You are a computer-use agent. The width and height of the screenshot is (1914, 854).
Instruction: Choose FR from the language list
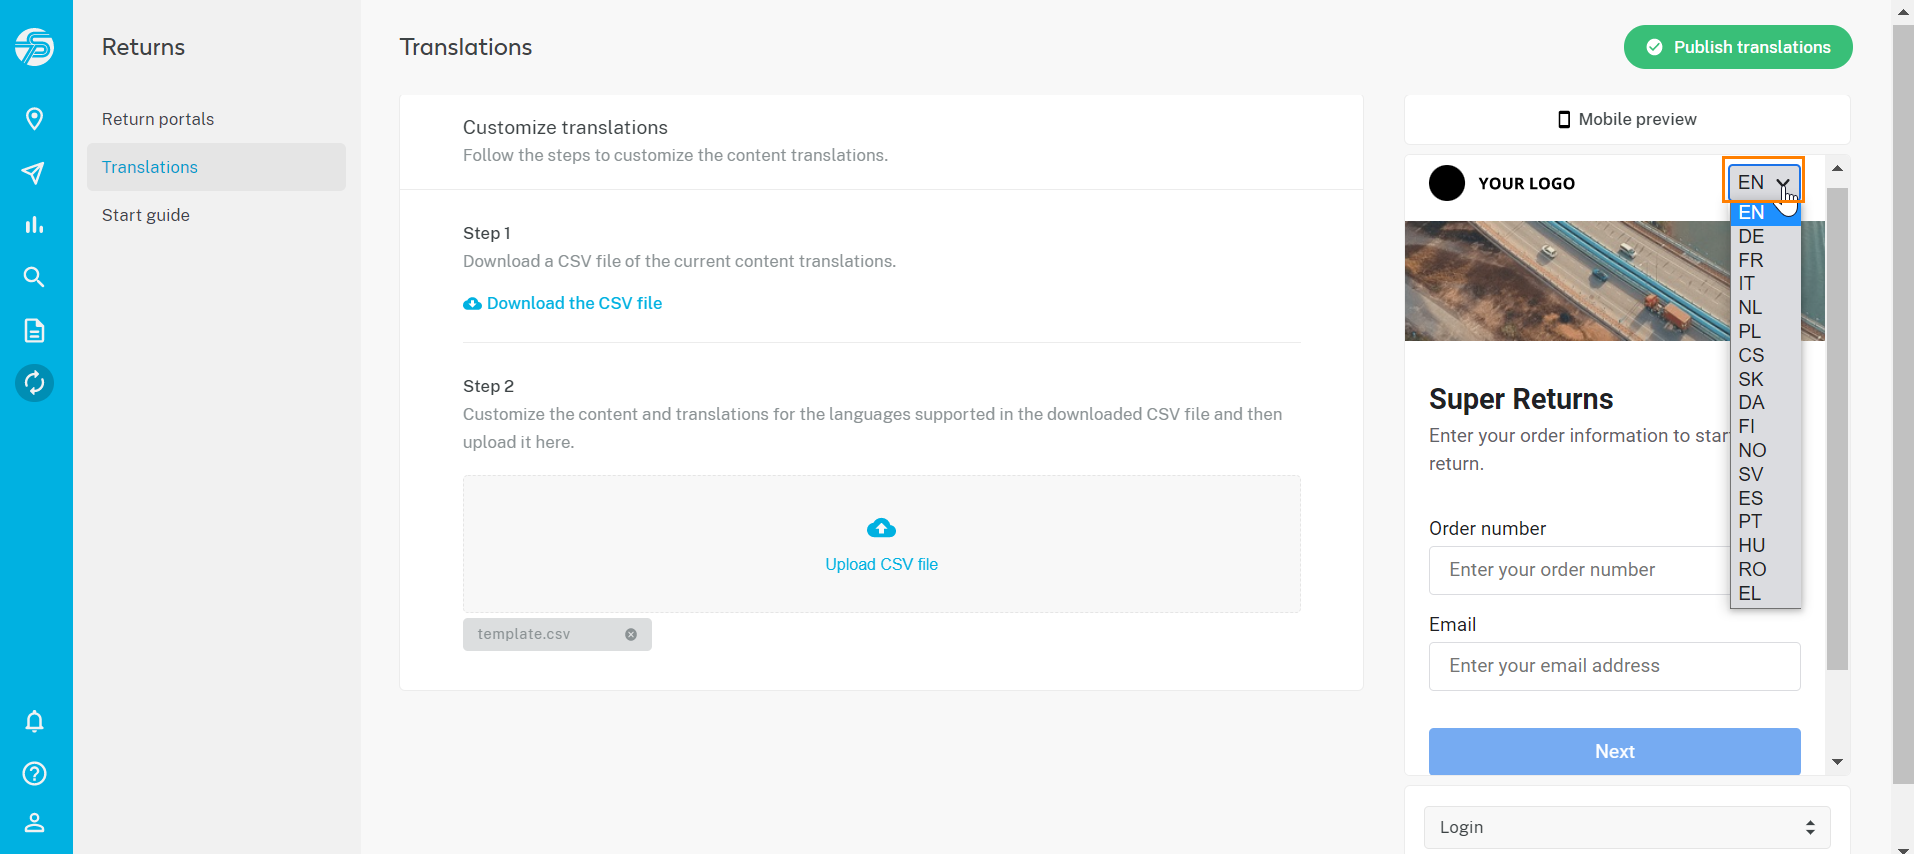click(x=1766, y=260)
